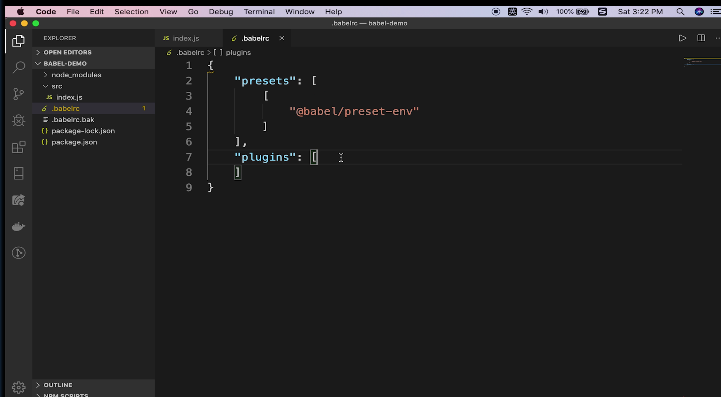Close the .babelrc editor tab

click(x=282, y=38)
